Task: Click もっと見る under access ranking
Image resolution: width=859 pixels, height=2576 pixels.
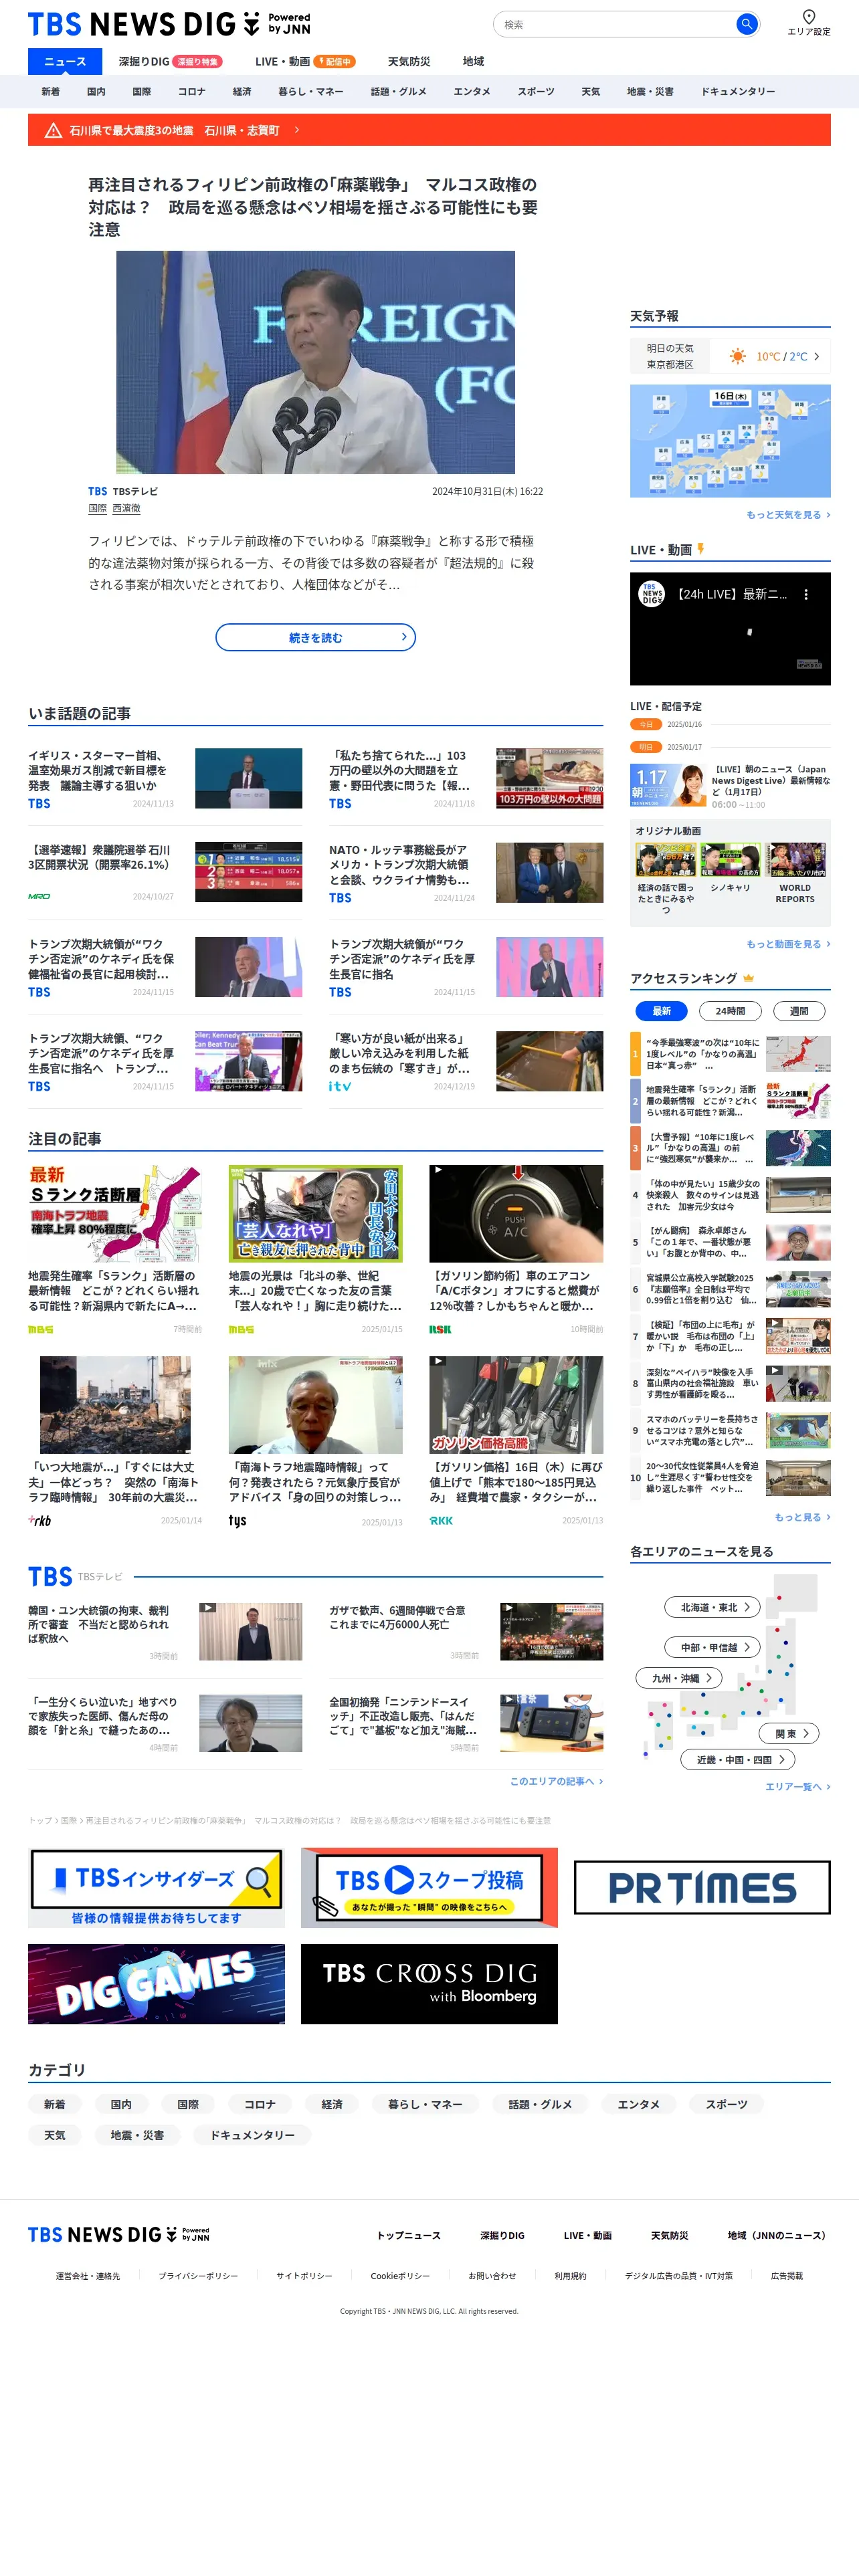Action: pyautogui.click(x=802, y=1517)
